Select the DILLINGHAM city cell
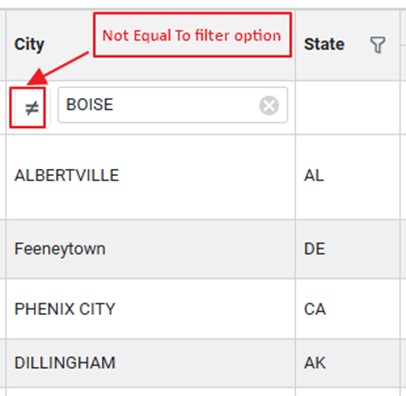The image size is (406, 396). click(150, 363)
